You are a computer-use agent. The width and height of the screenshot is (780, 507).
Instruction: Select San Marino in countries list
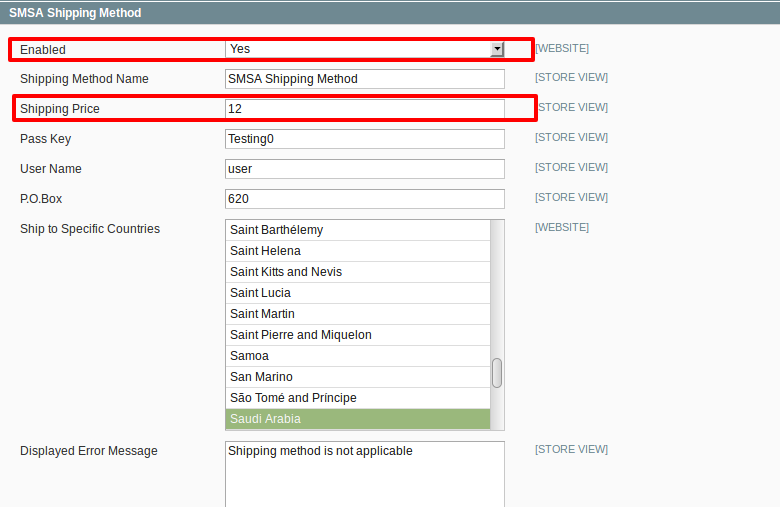(358, 377)
